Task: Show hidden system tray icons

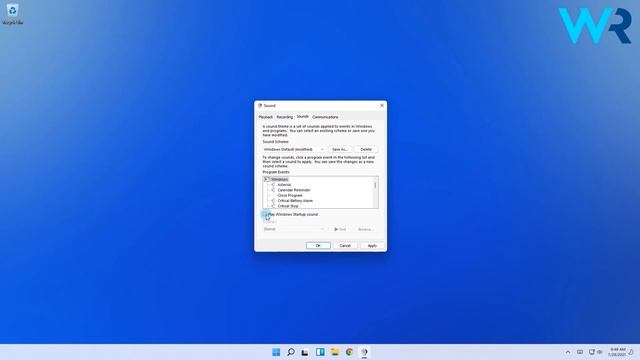Action: 568,352
